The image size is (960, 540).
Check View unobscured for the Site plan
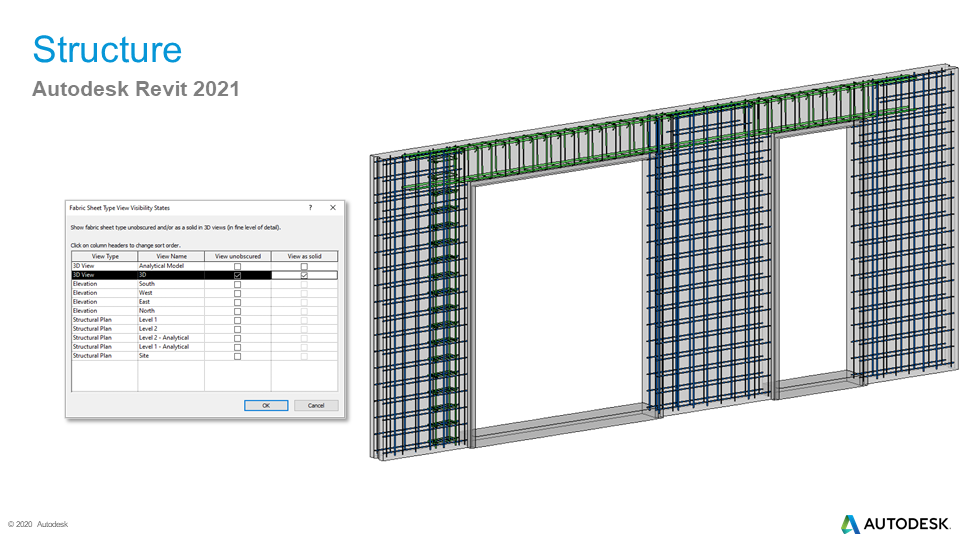tap(237, 356)
